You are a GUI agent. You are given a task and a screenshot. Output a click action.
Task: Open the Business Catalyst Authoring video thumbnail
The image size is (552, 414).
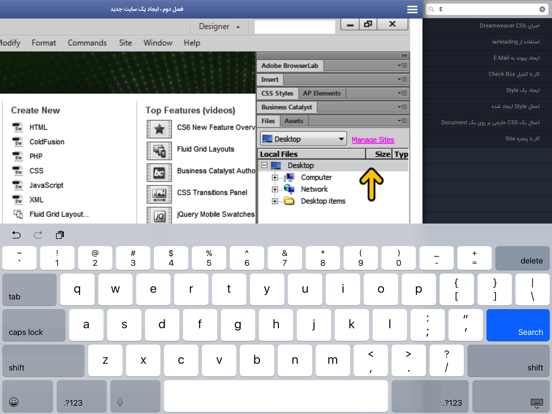point(159,172)
